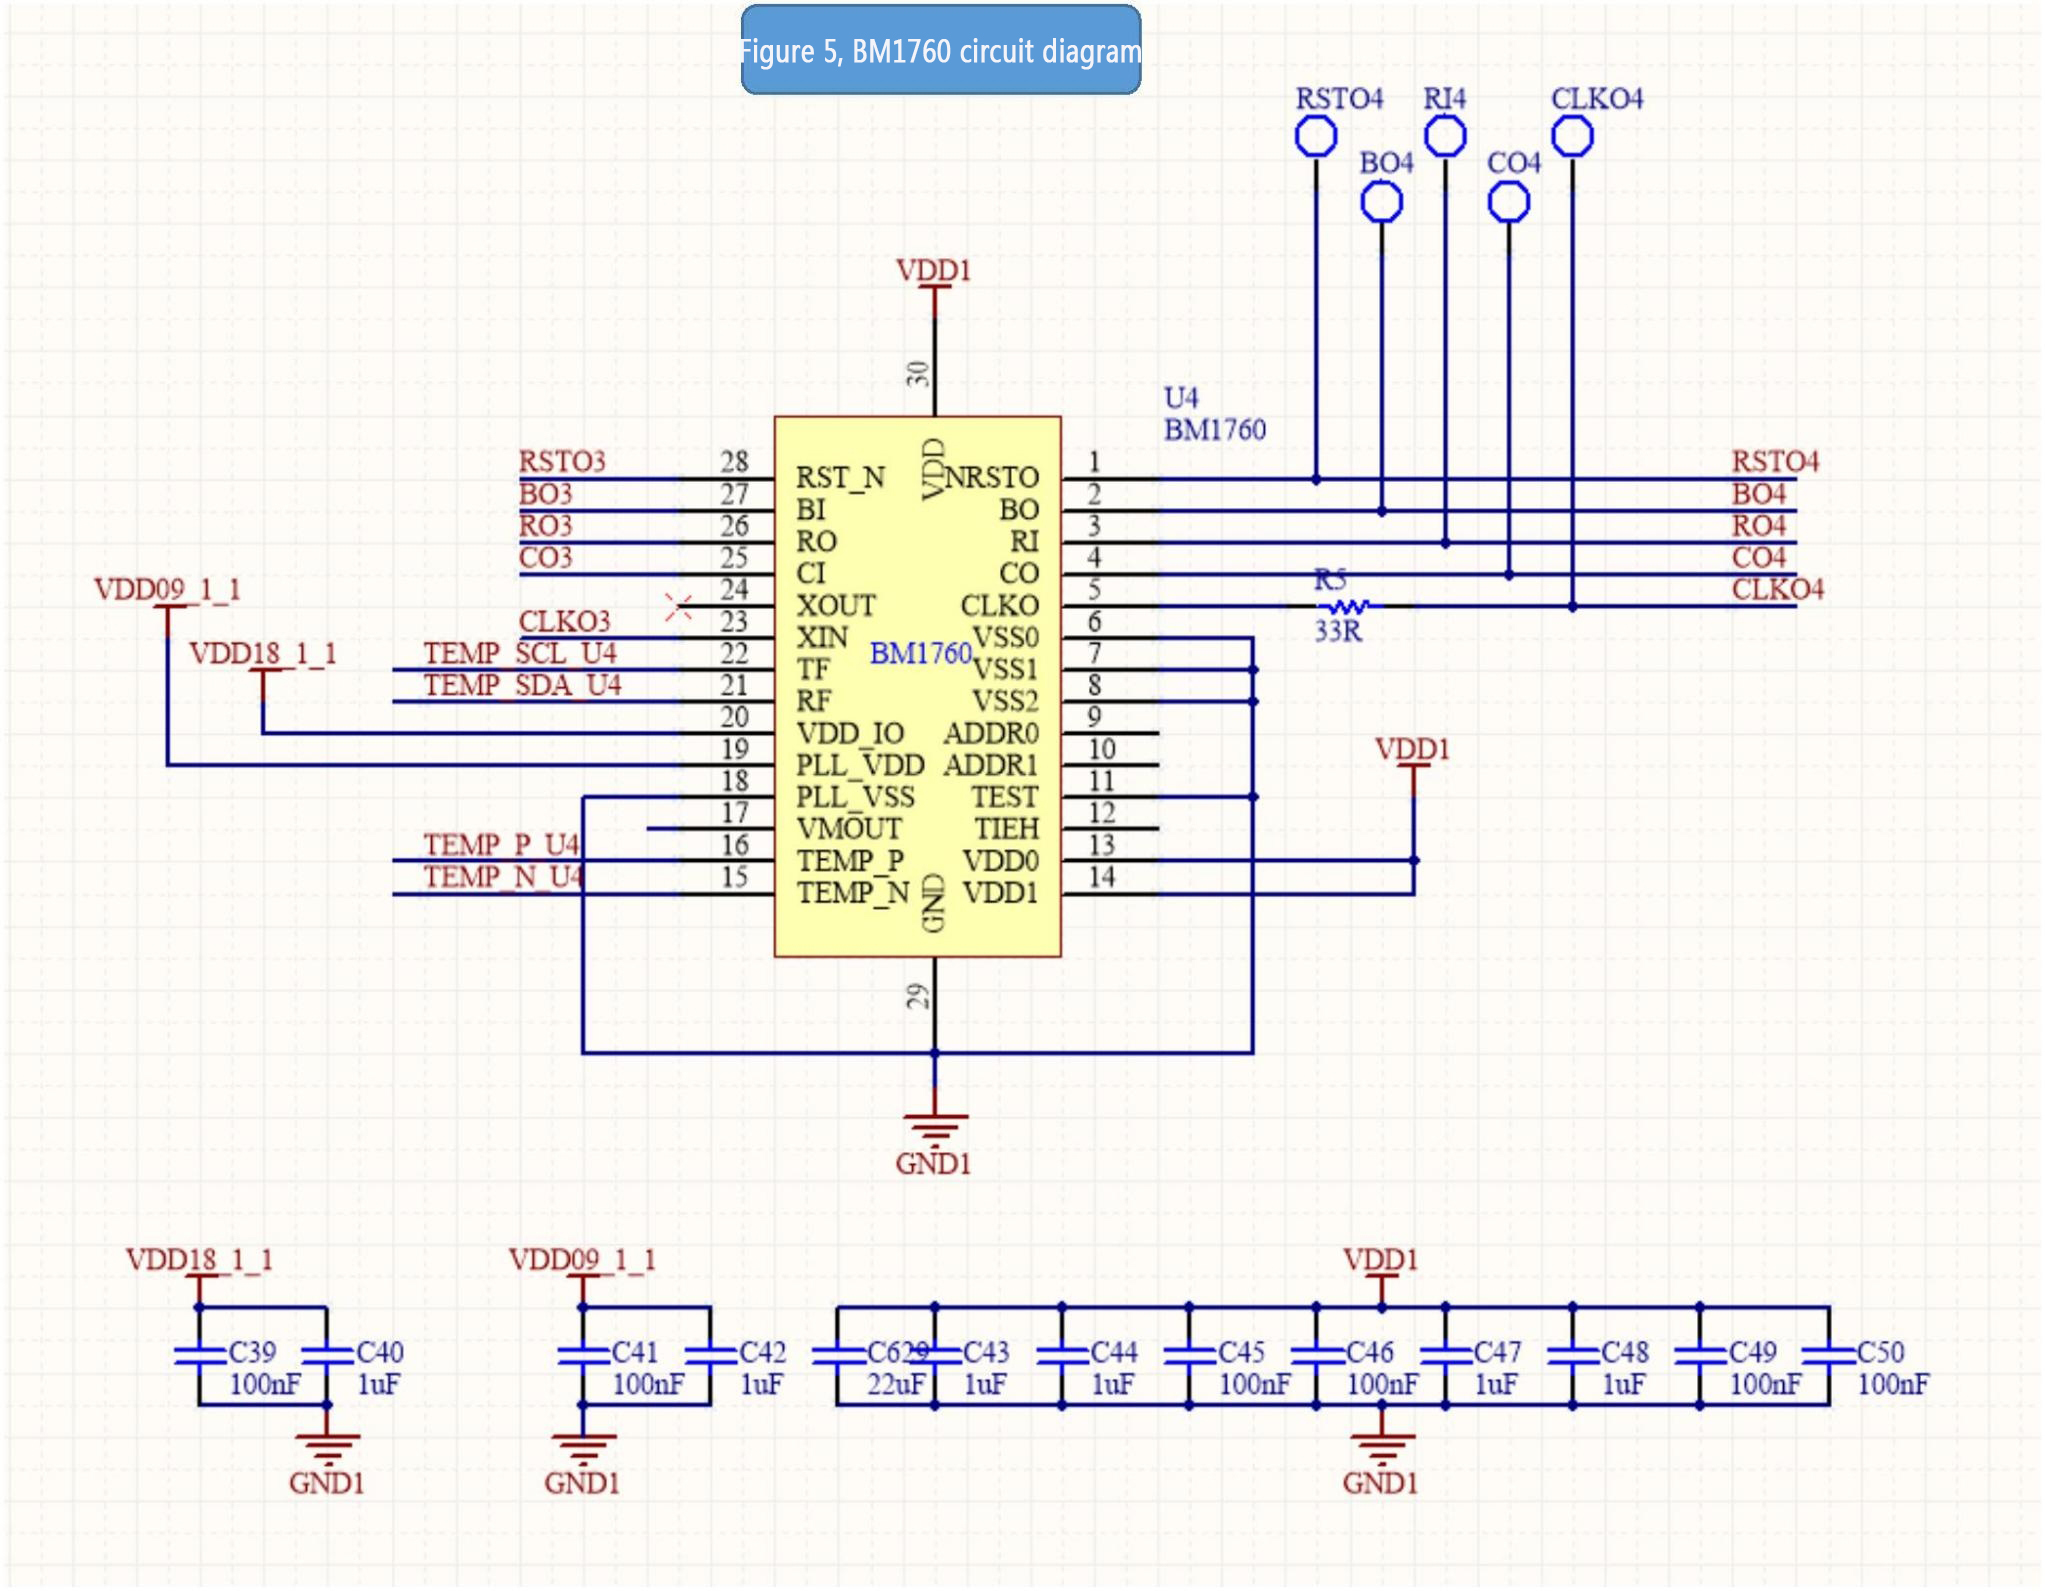Select the C39 100nF capacitor symbol
Screen dimensions: 2045x1591
coord(199,1355)
